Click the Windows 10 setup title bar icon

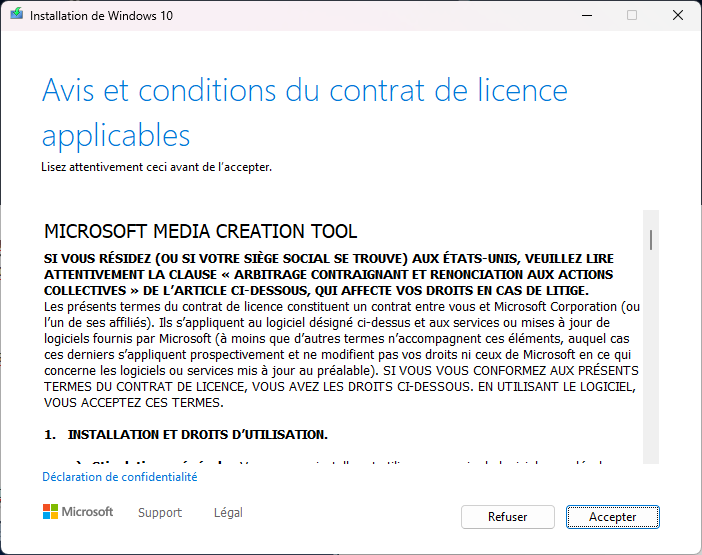coord(17,14)
